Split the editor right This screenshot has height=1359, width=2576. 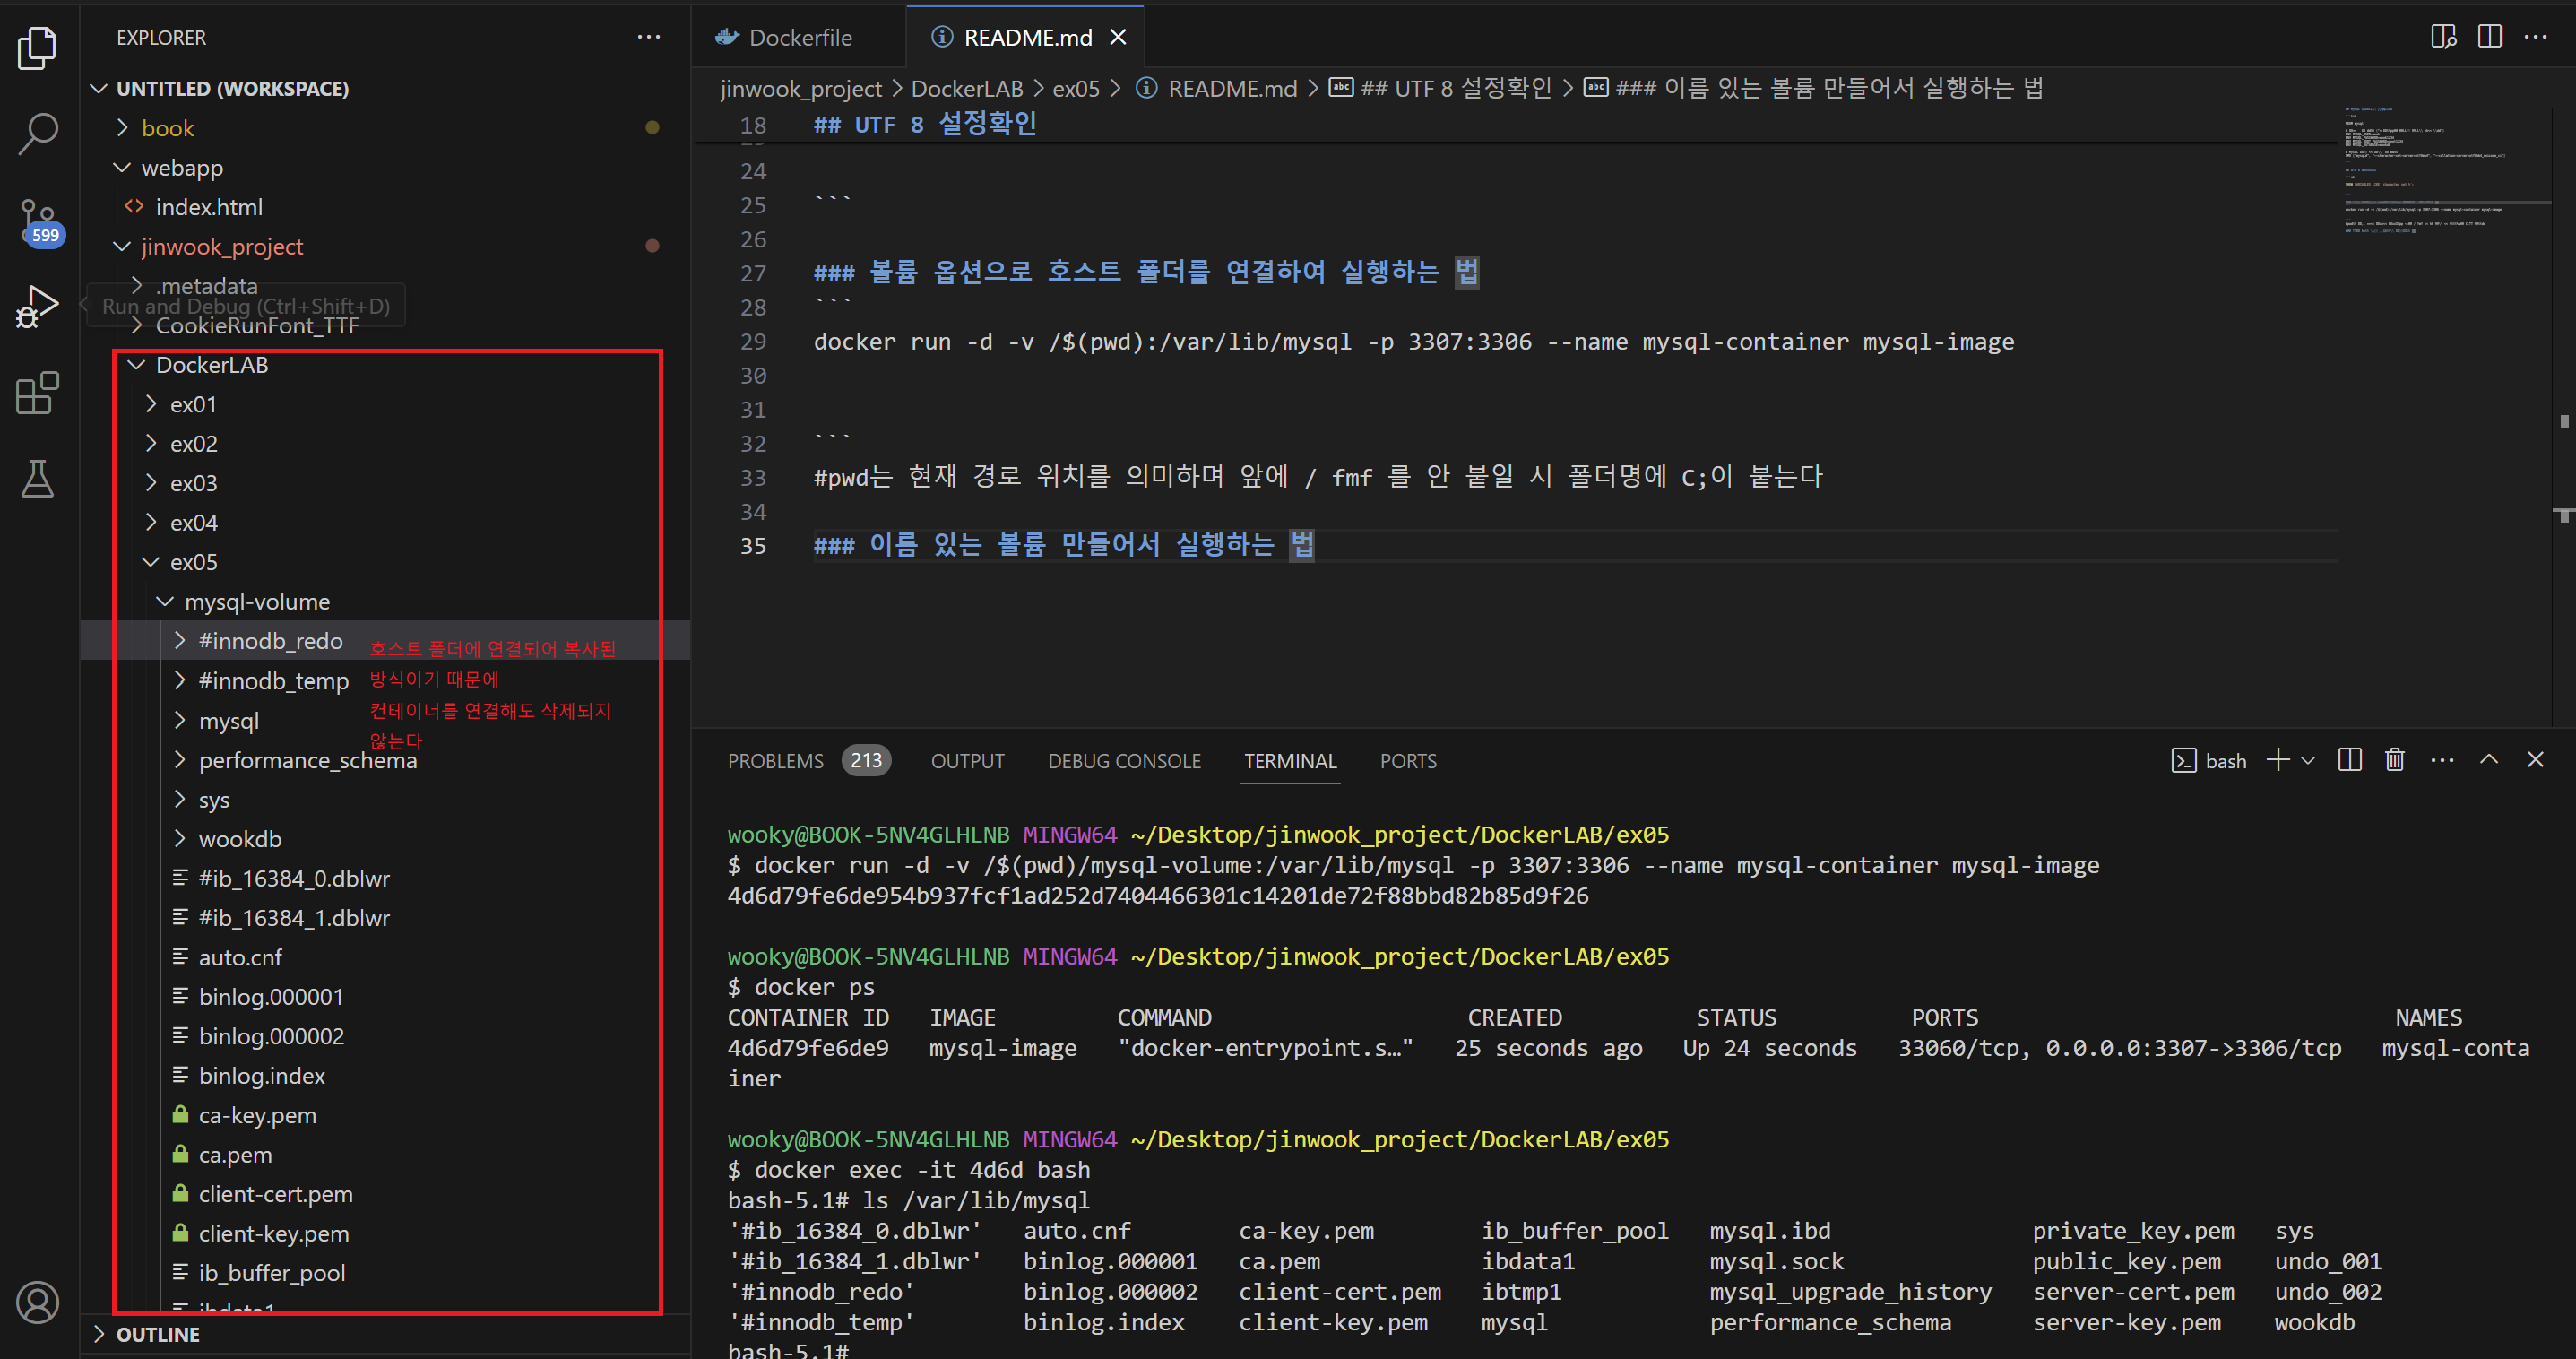[x=2489, y=37]
